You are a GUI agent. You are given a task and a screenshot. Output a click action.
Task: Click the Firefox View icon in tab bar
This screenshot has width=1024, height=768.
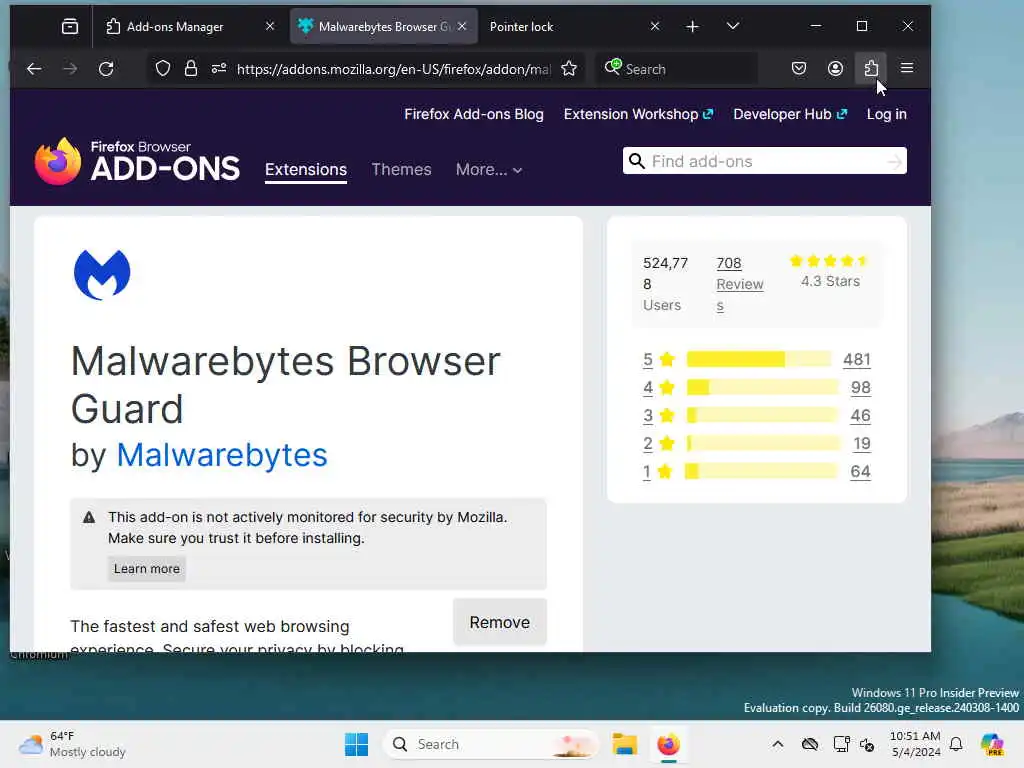click(x=70, y=26)
